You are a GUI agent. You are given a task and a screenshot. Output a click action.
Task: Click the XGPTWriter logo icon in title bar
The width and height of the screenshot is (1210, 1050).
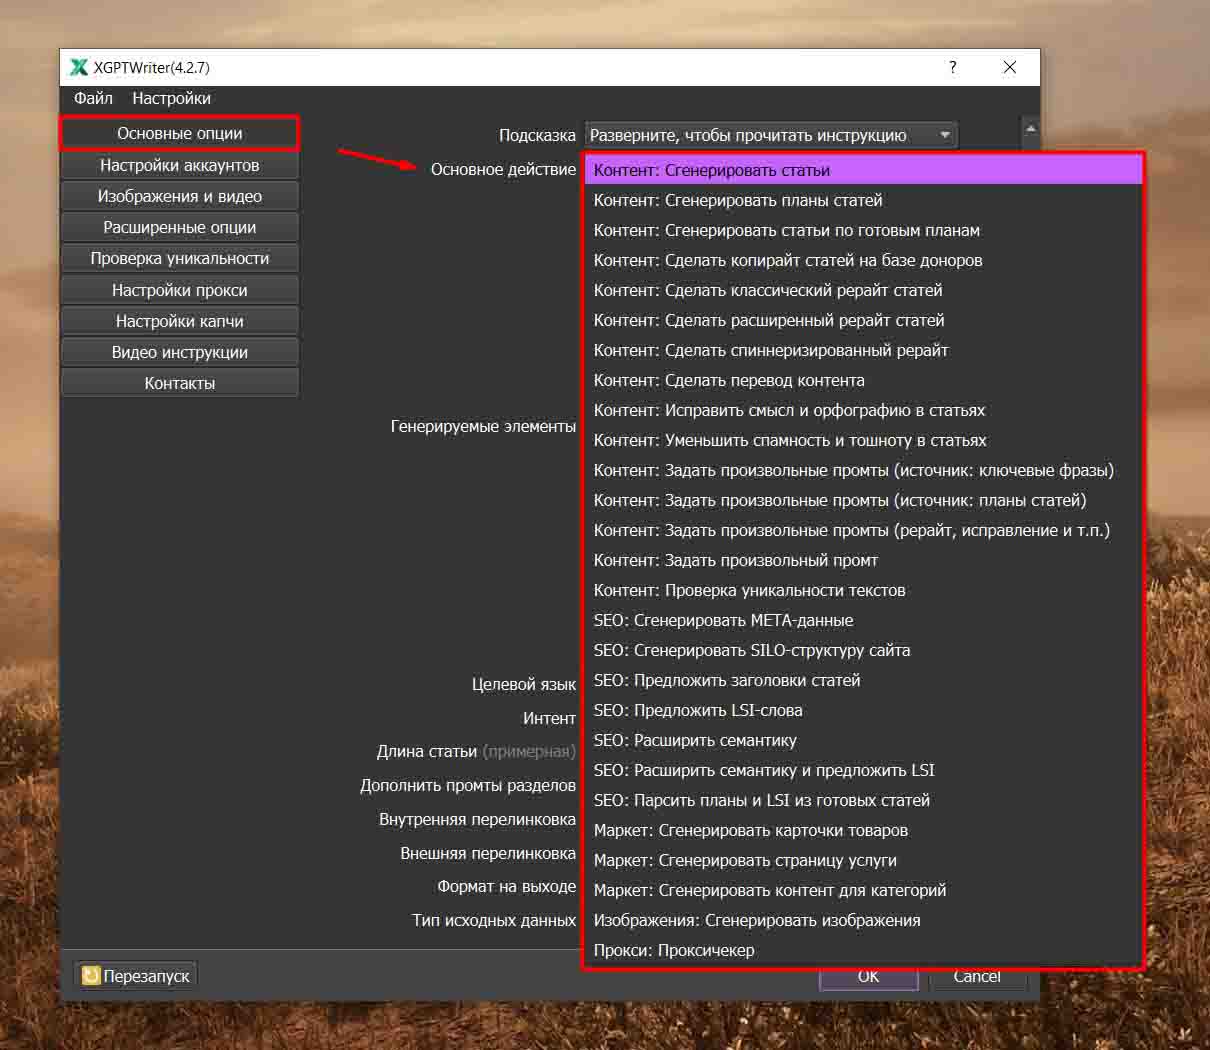coord(79,68)
